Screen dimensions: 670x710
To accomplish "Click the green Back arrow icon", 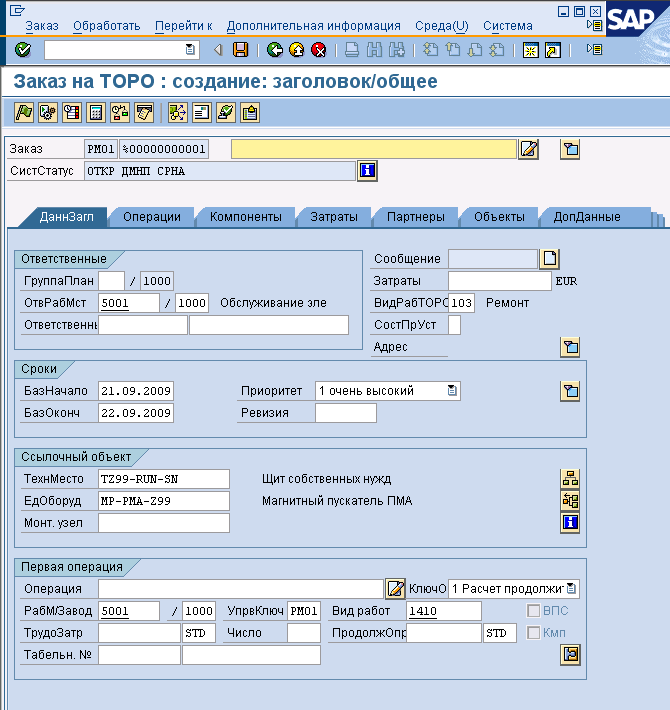I will point(274,49).
